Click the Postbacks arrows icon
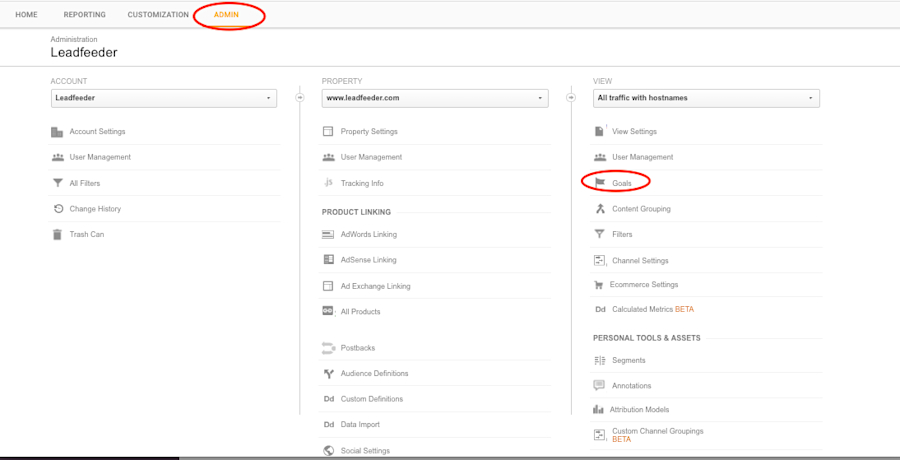 coord(328,347)
